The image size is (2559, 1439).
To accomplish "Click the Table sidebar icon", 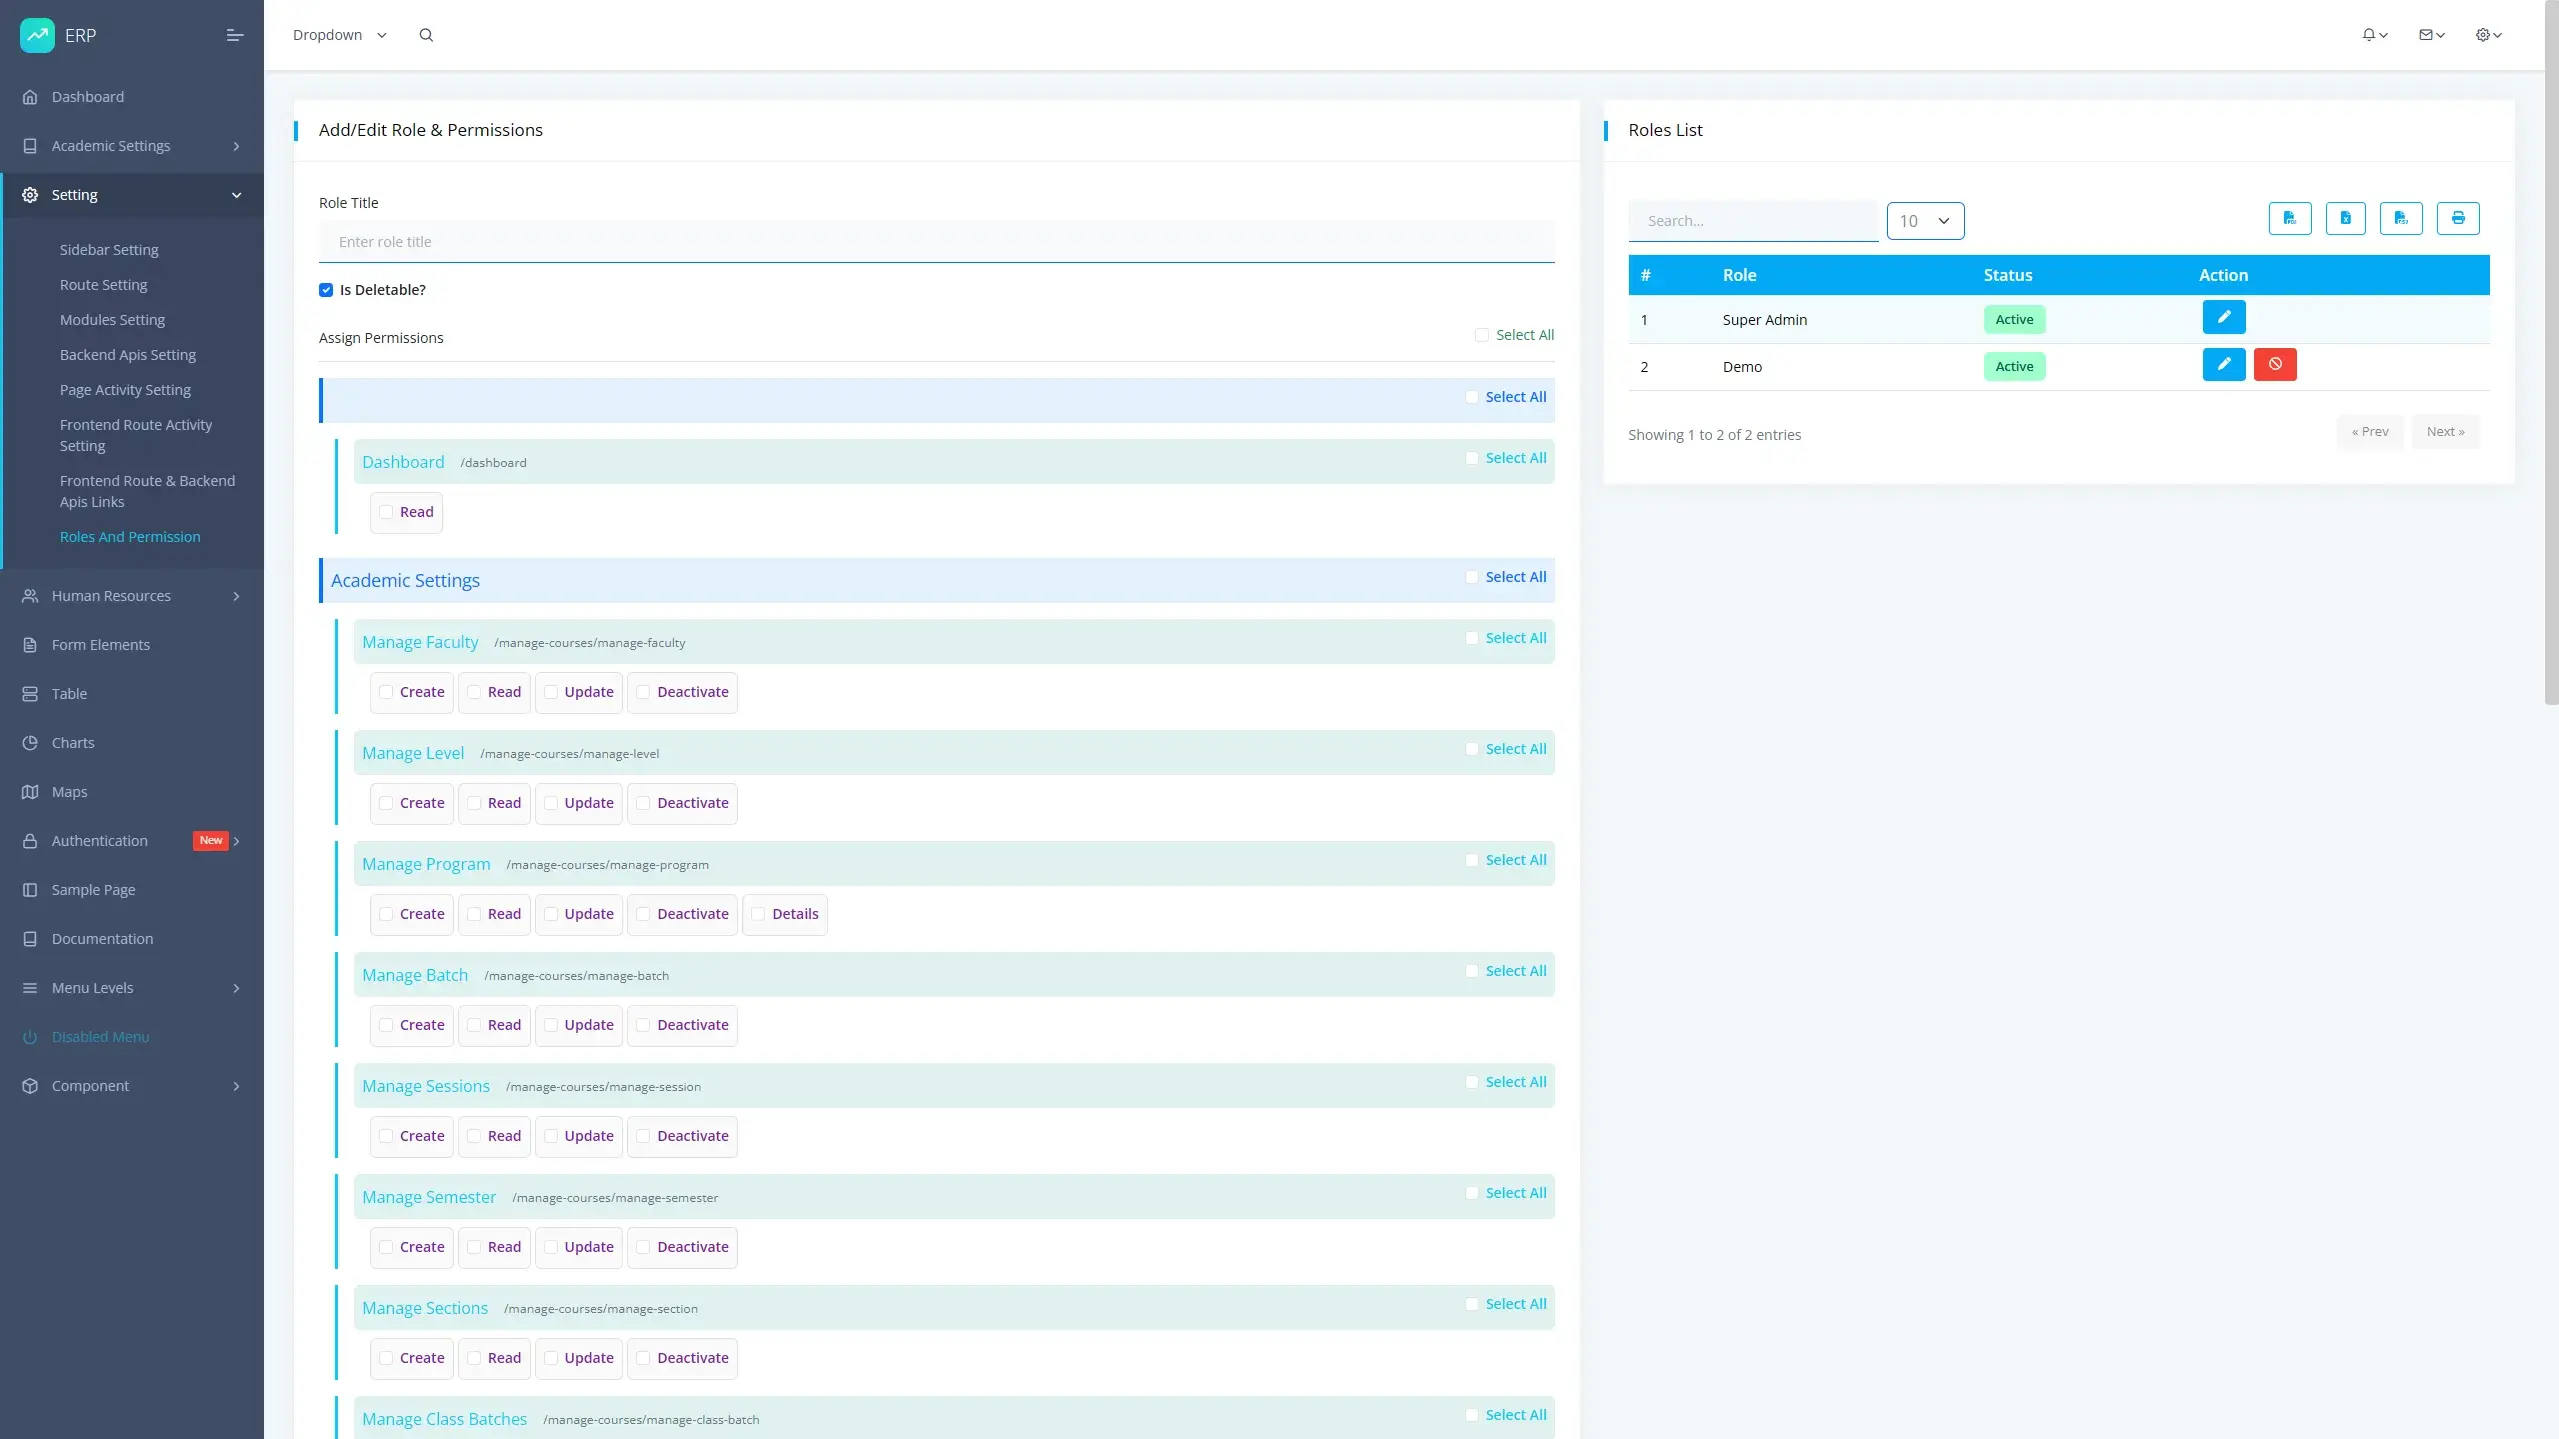I will tap(30, 694).
